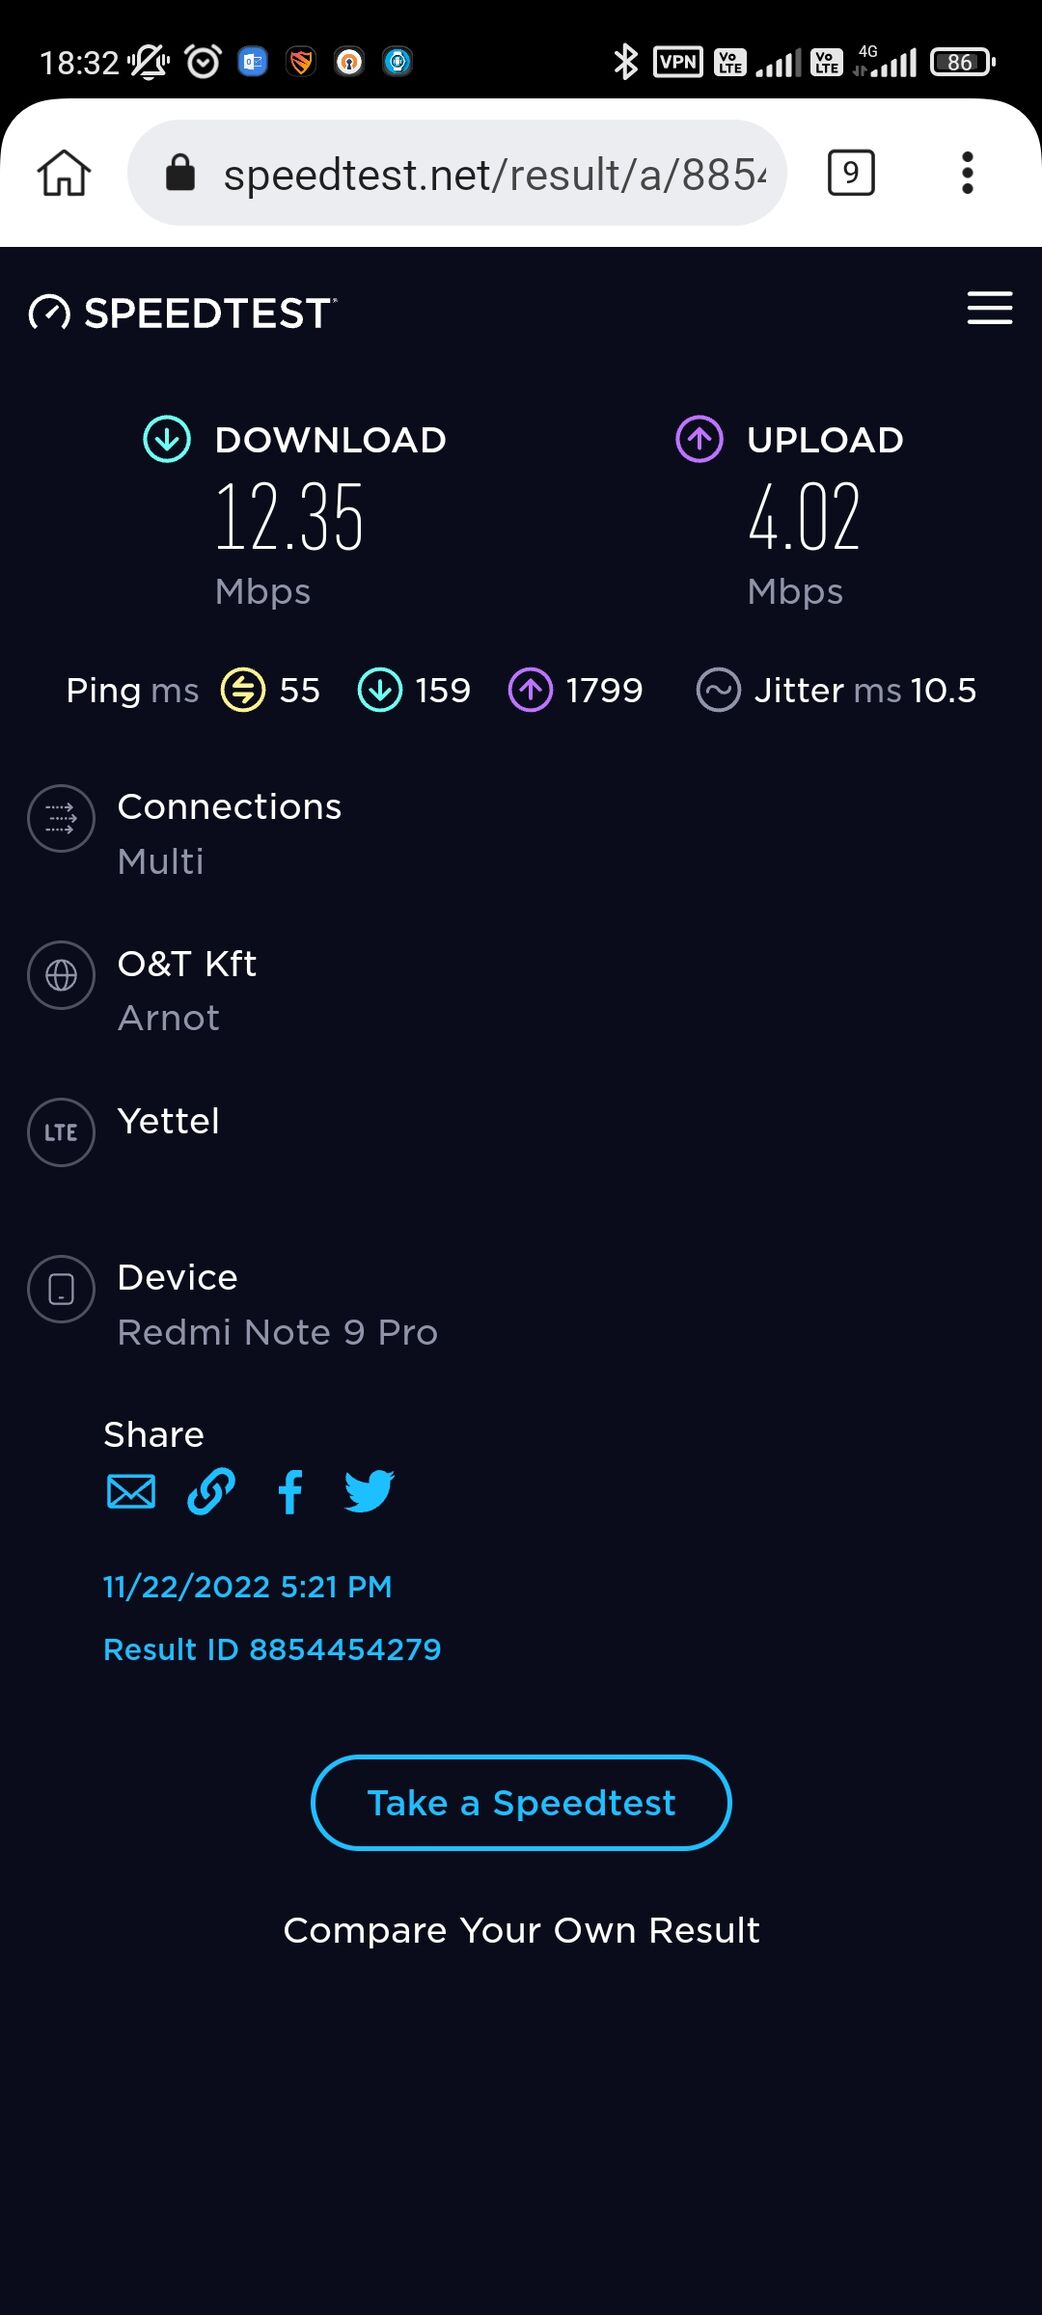
Task: Tap the LTE icon beside Yettel
Action: tap(61, 1132)
